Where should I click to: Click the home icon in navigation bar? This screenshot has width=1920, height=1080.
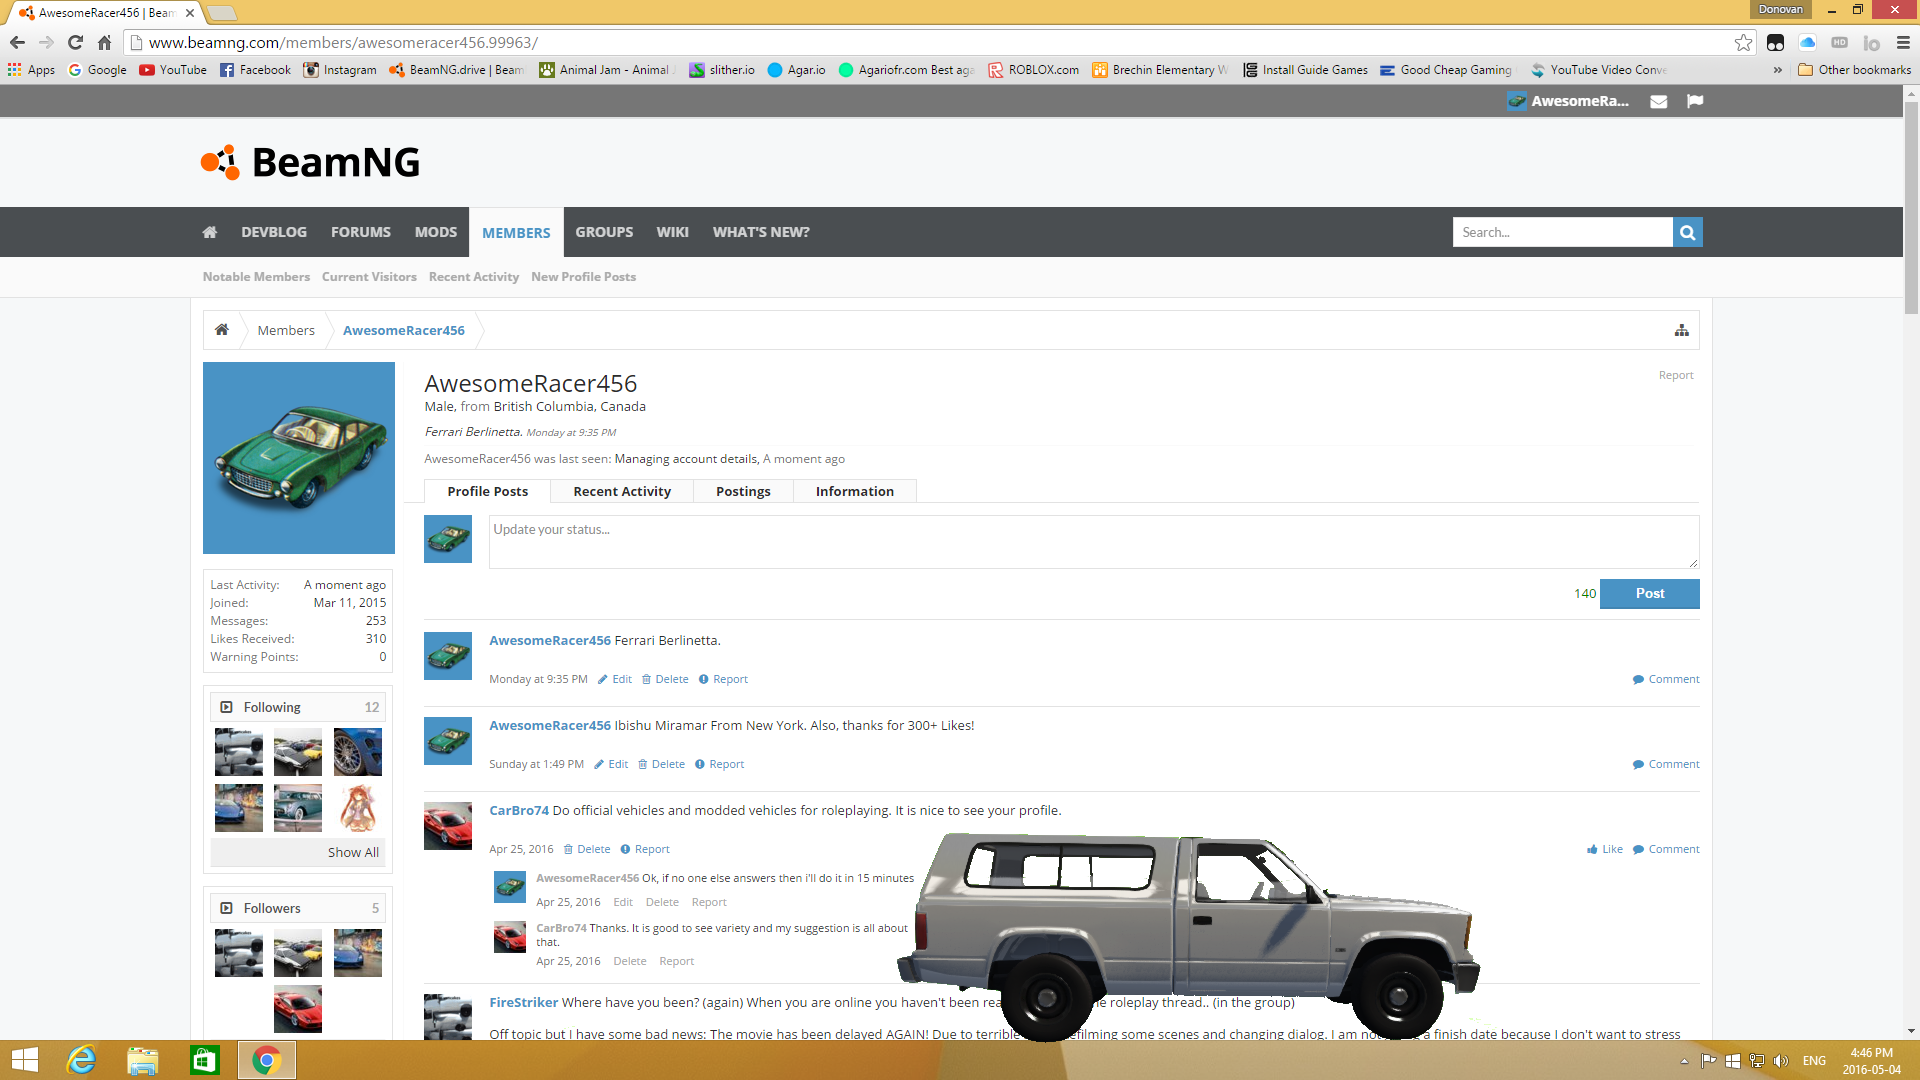(x=209, y=232)
